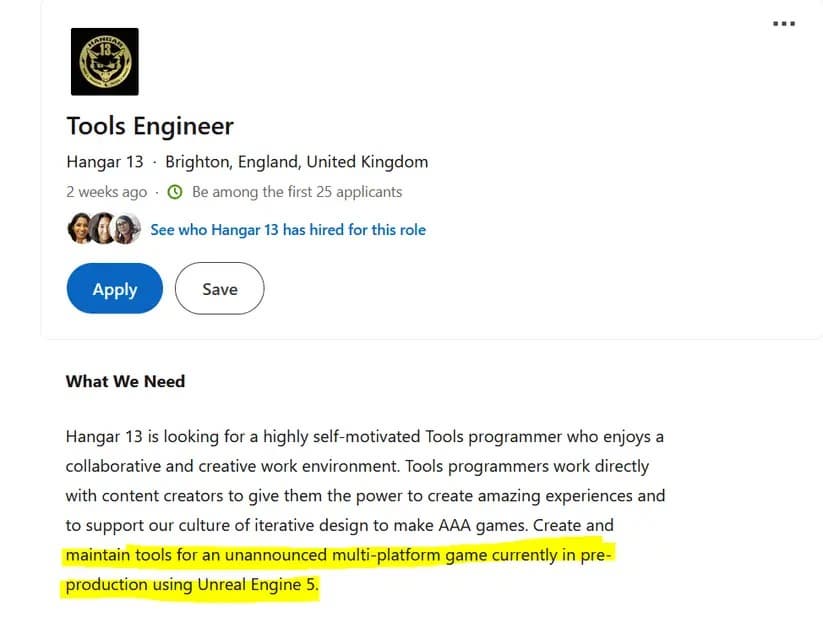823x618 pixels.
Task: Select the middle hired employee avatar
Action: coord(103,229)
